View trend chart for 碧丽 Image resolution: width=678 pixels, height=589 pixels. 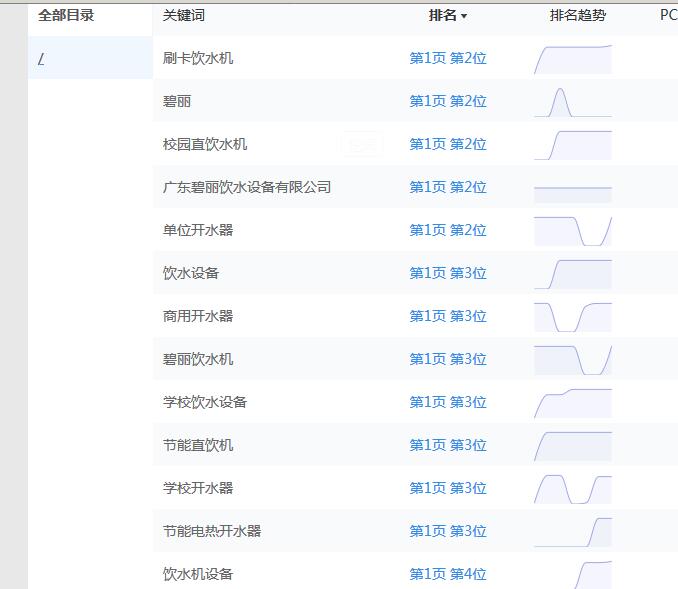coord(573,102)
